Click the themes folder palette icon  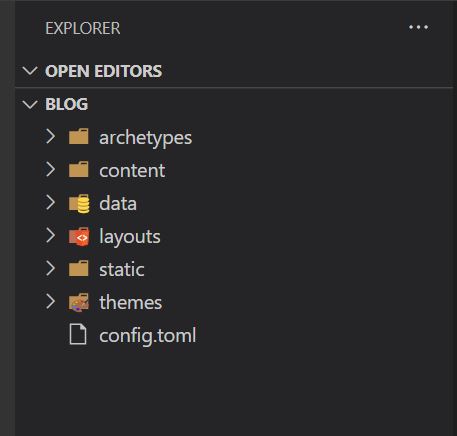point(79,302)
